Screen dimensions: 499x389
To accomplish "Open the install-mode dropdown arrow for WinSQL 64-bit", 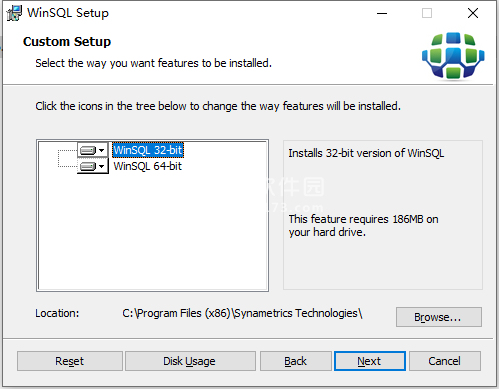I will coord(102,166).
